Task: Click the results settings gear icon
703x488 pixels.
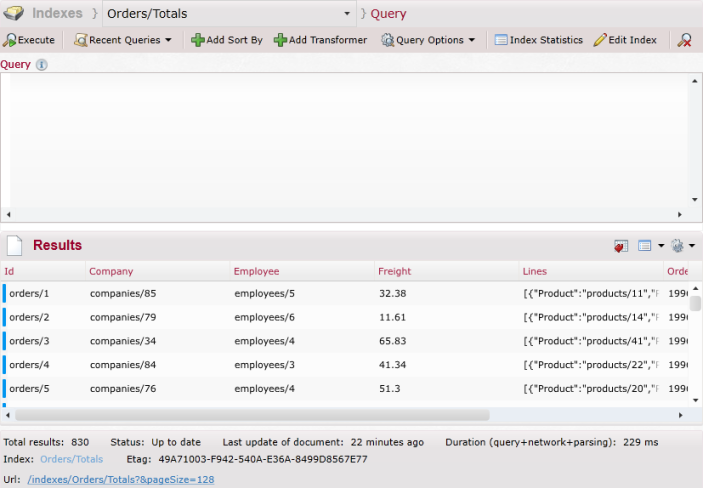Action: click(x=677, y=245)
